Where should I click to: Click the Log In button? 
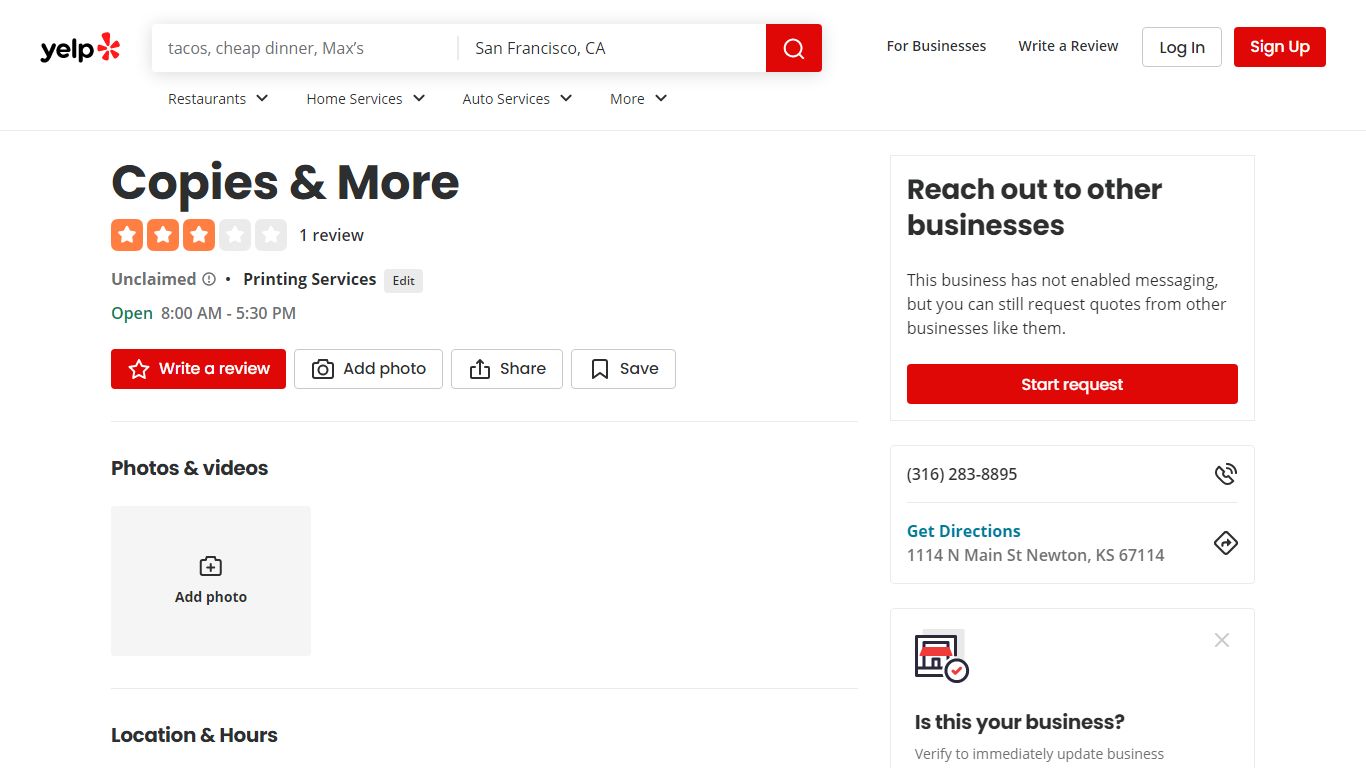tap(1182, 47)
